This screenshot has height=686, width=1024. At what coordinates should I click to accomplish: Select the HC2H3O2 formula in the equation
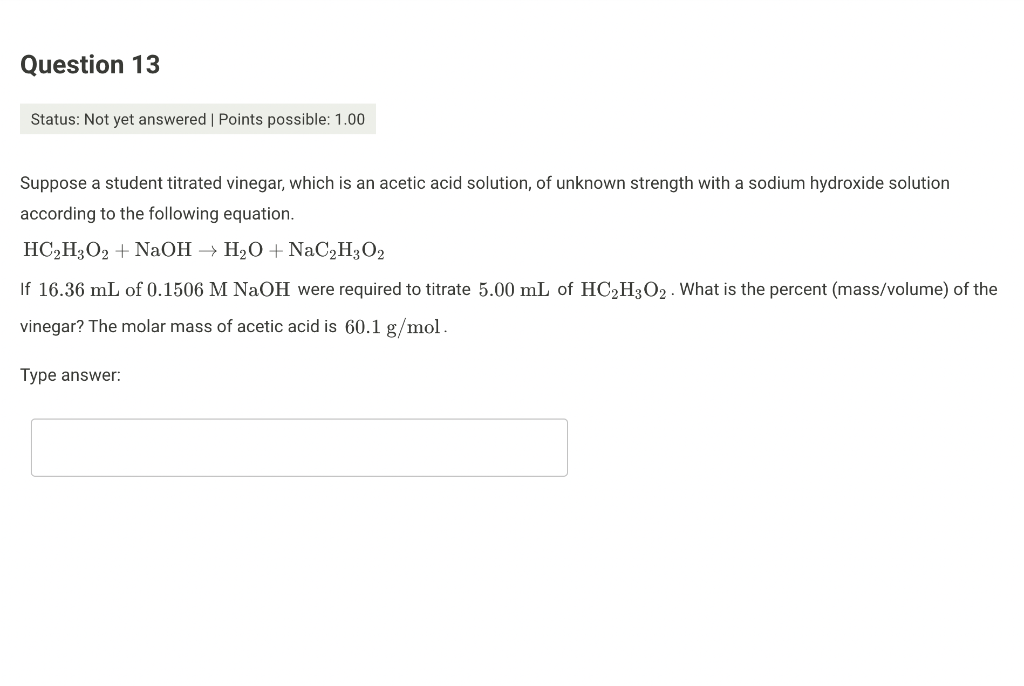(67, 249)
